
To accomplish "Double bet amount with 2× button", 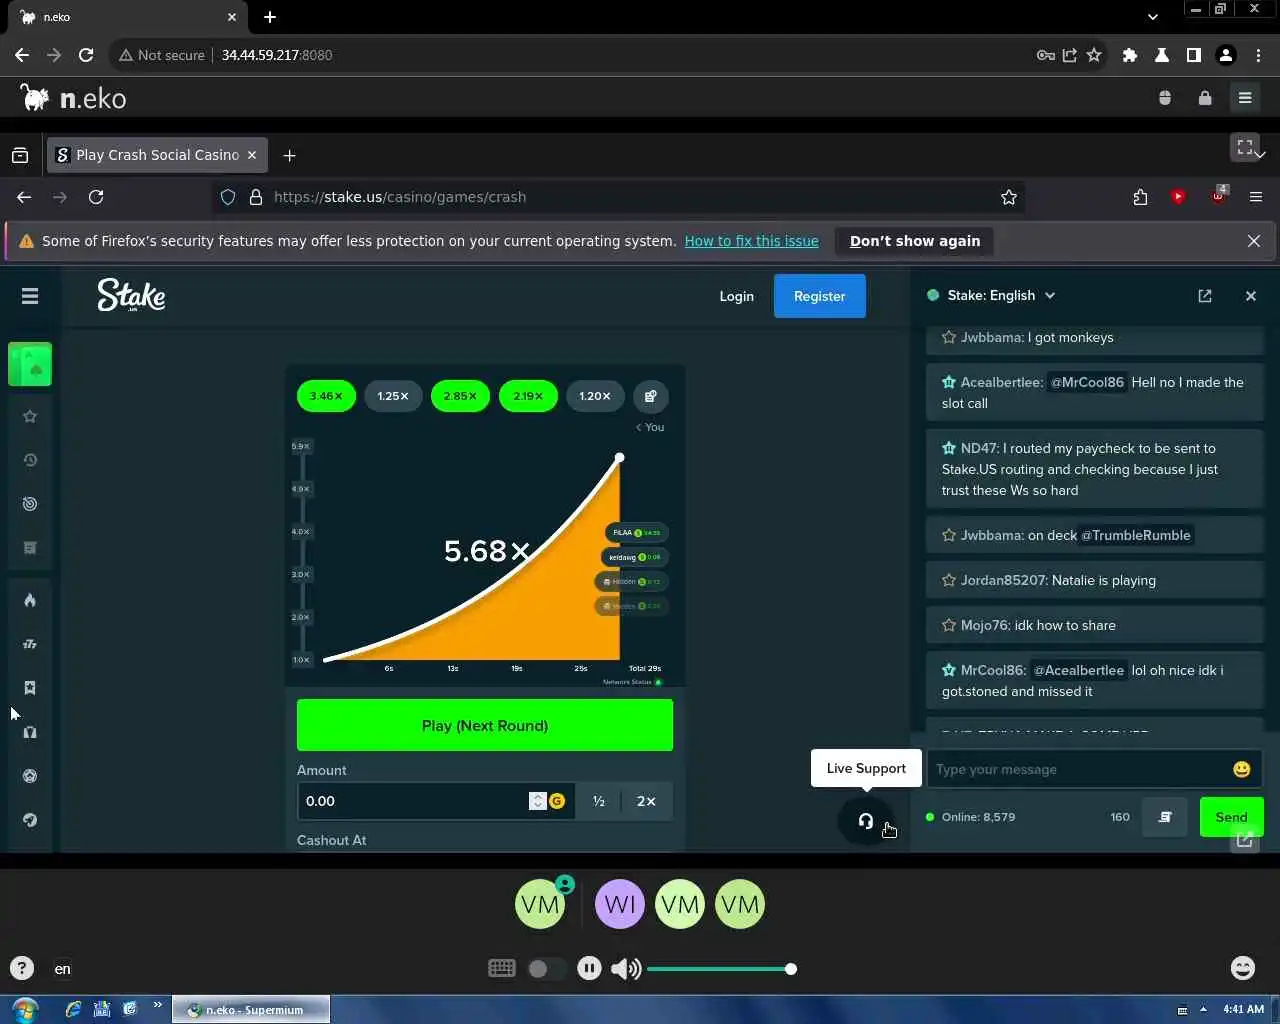I will (x=646, y=801).
